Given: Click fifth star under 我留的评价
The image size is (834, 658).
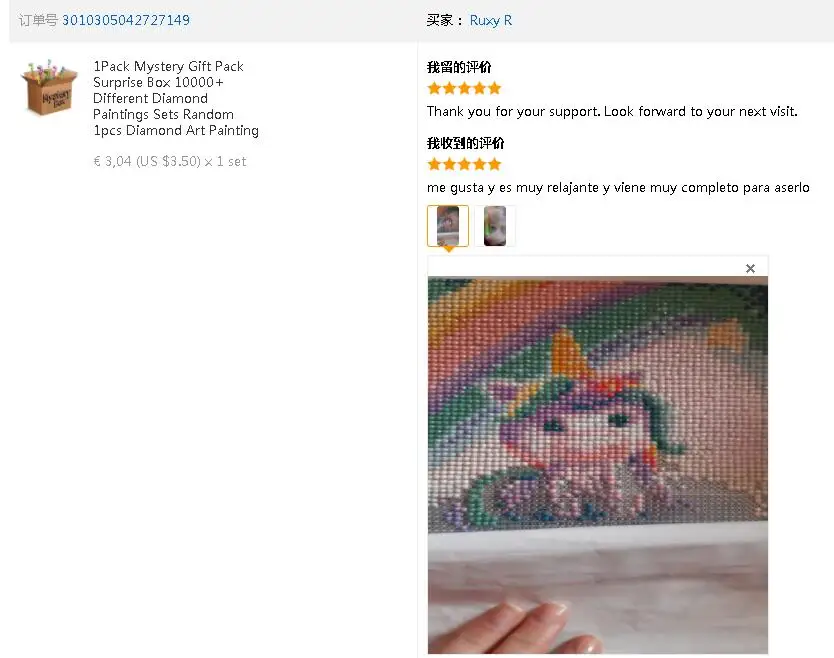Looking at the screenshot, I should [494, 89].
